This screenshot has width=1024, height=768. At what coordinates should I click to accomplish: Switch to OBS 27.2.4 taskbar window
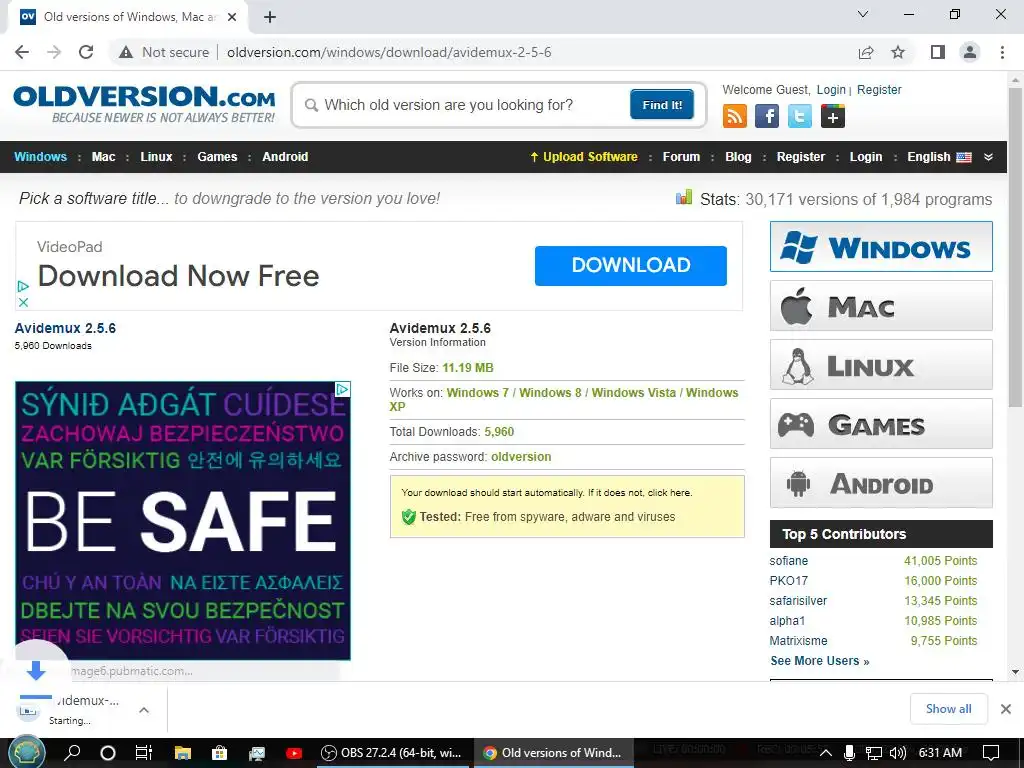392,752
